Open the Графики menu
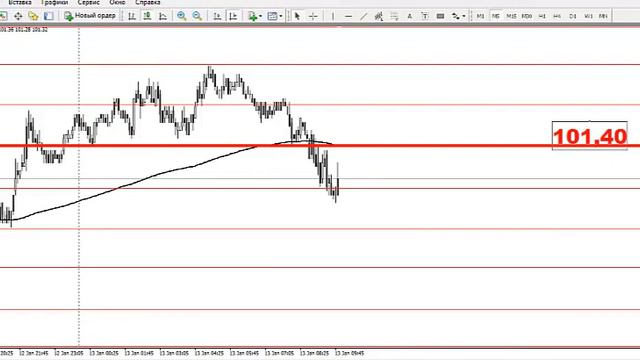The width and height of the screenshot is (640, 360). pyautogui.click(x=54, y=2)
